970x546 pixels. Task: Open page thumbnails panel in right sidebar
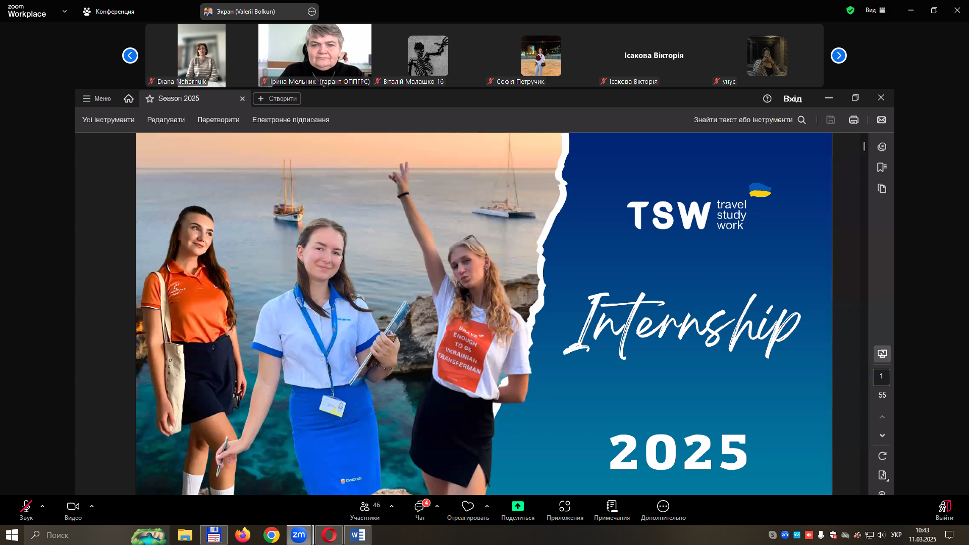[x=882, y=189]
